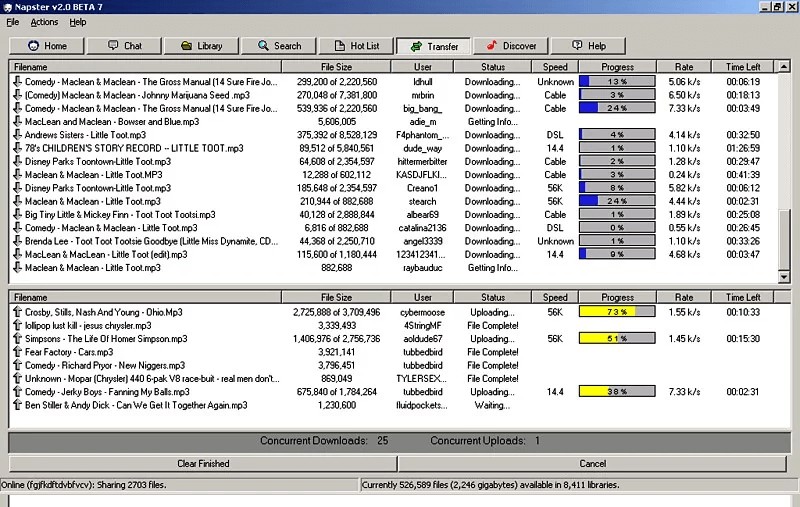Click the Cancel button
This screenshot has width=800, height=507.
[x=592, y=464]
